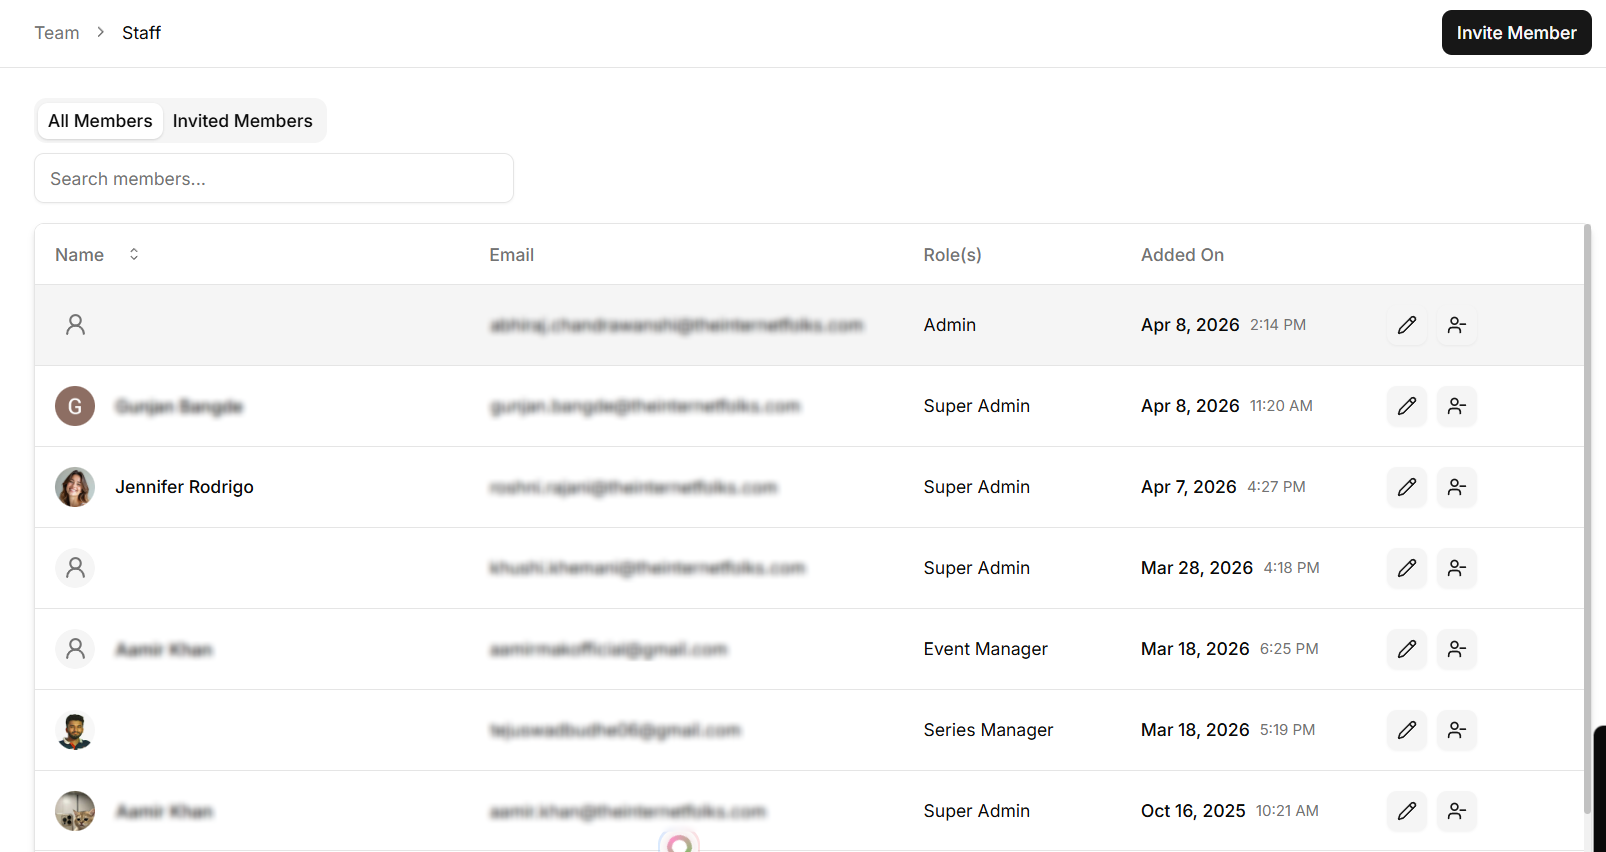Remove the Series Manager member
The width and height of the screenshot is (1606, 852).
(1456, 730)
